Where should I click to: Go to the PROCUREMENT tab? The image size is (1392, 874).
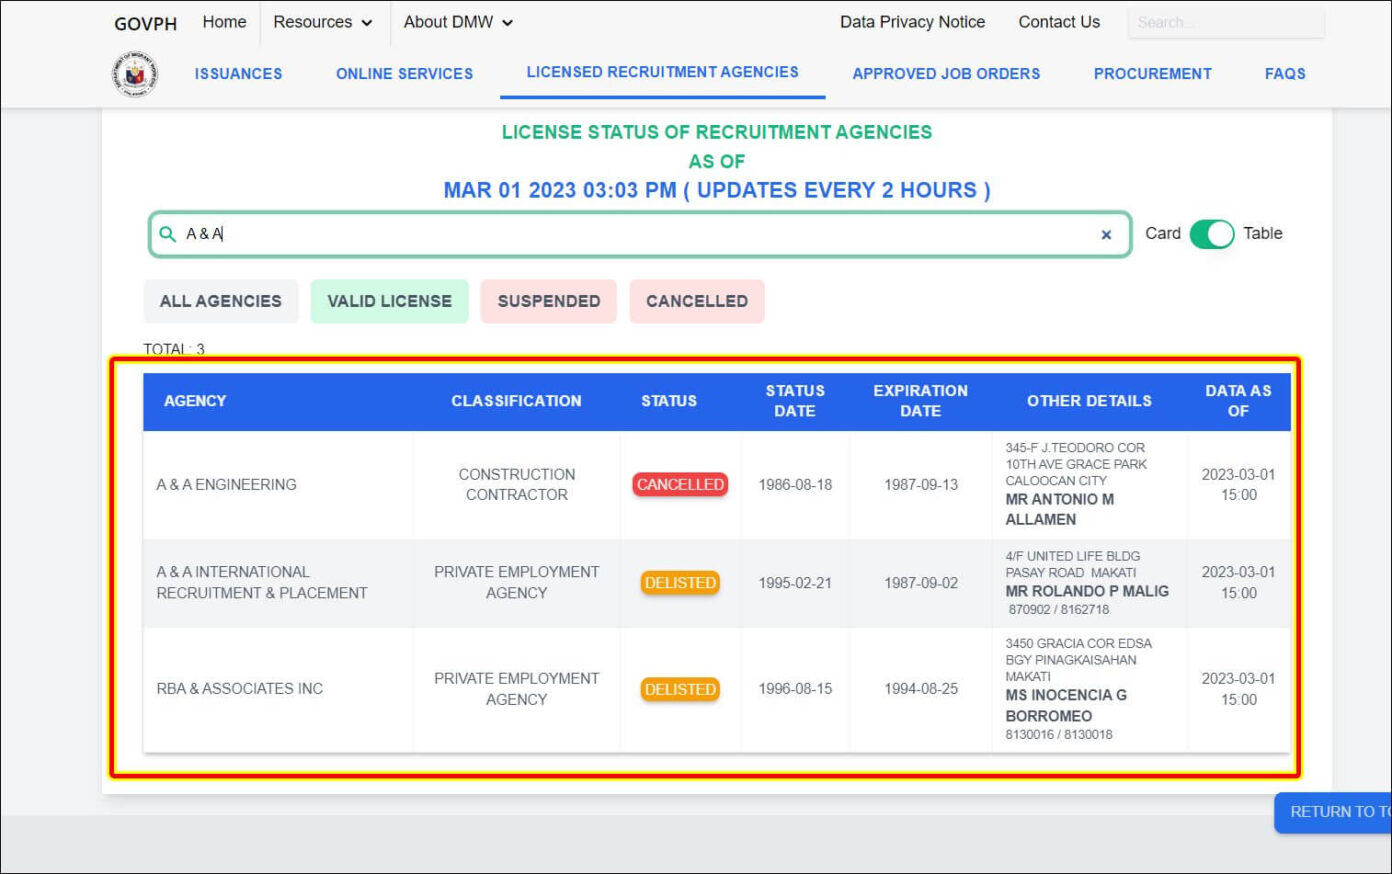click(x=1152, y=73)
